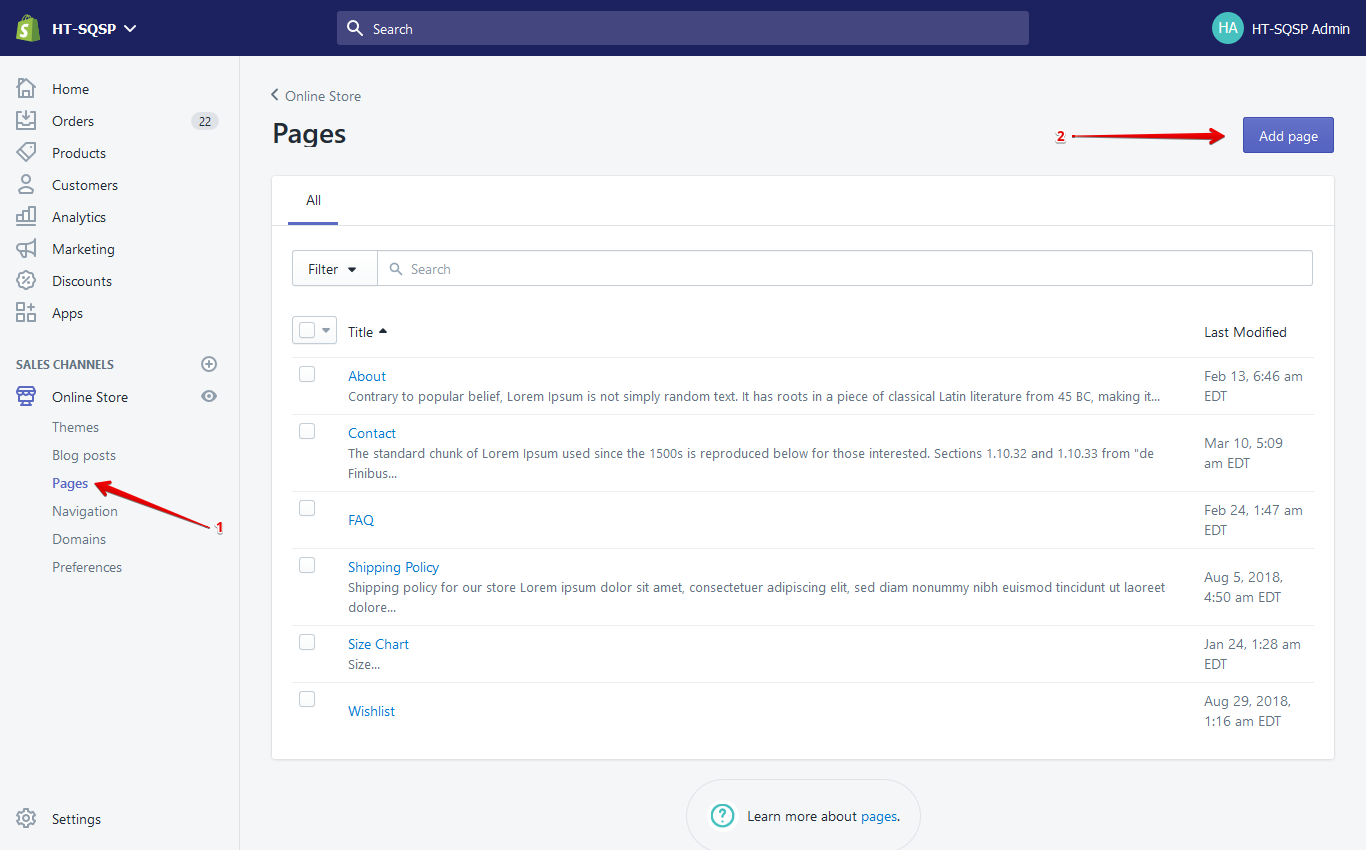
Task: Check the About page checkbox
Action: [307, 374]
